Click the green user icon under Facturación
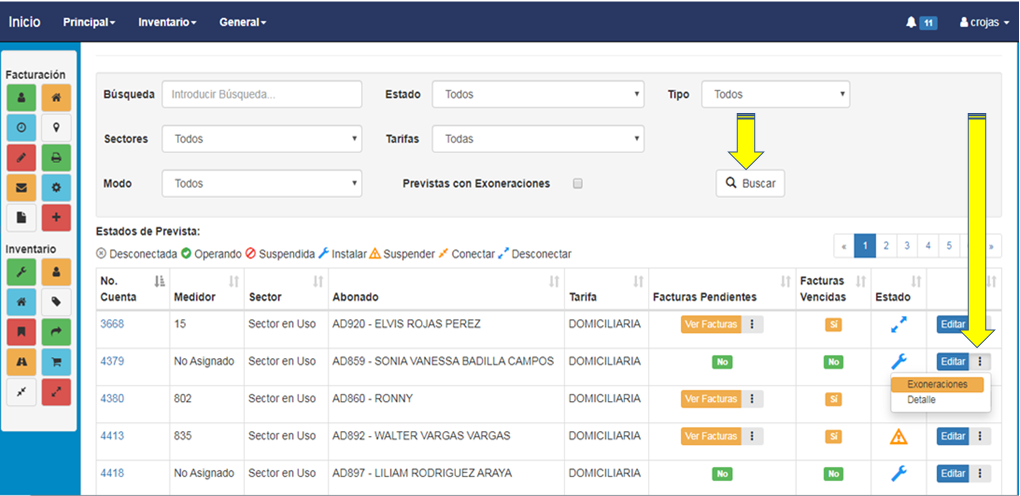This screenshot has width=1020, height=496. tap(21, 98)
